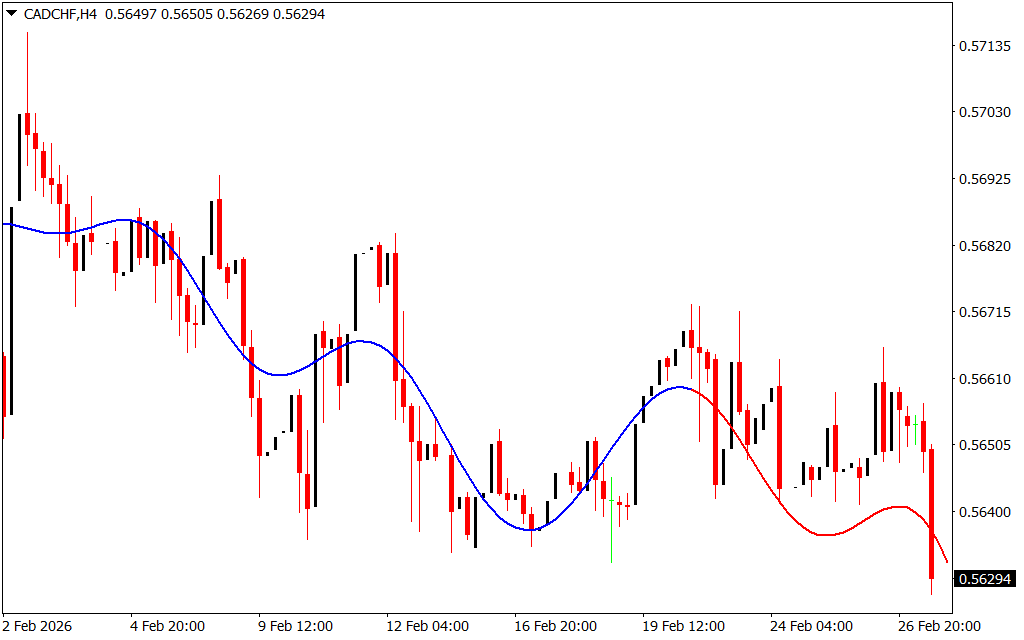This screenshot has width=1024, height=640.
Task: Click the highlighted 0.56294 current price tag
Action: (985, 579)
